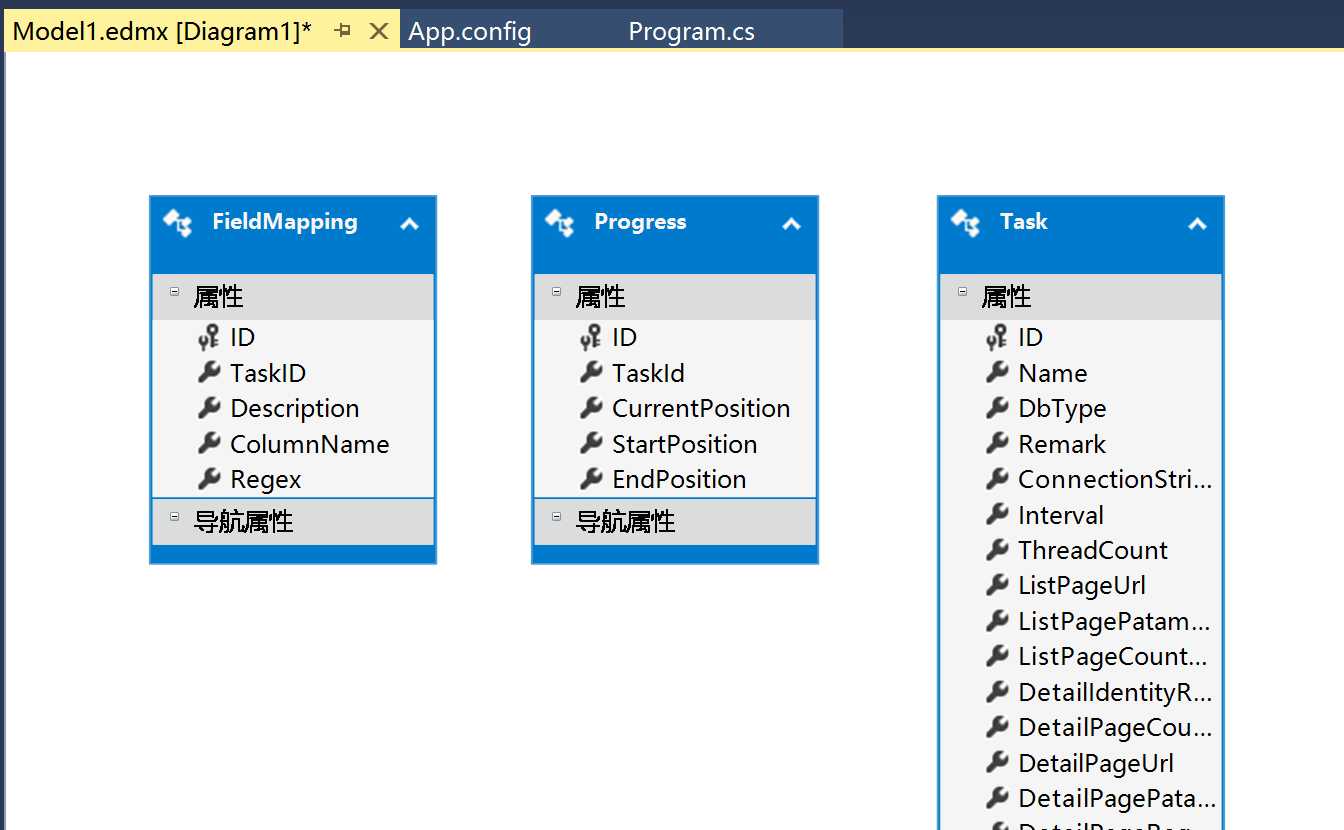
Task: Select the ListPagePatam... property text
Action: [1114, 622]
